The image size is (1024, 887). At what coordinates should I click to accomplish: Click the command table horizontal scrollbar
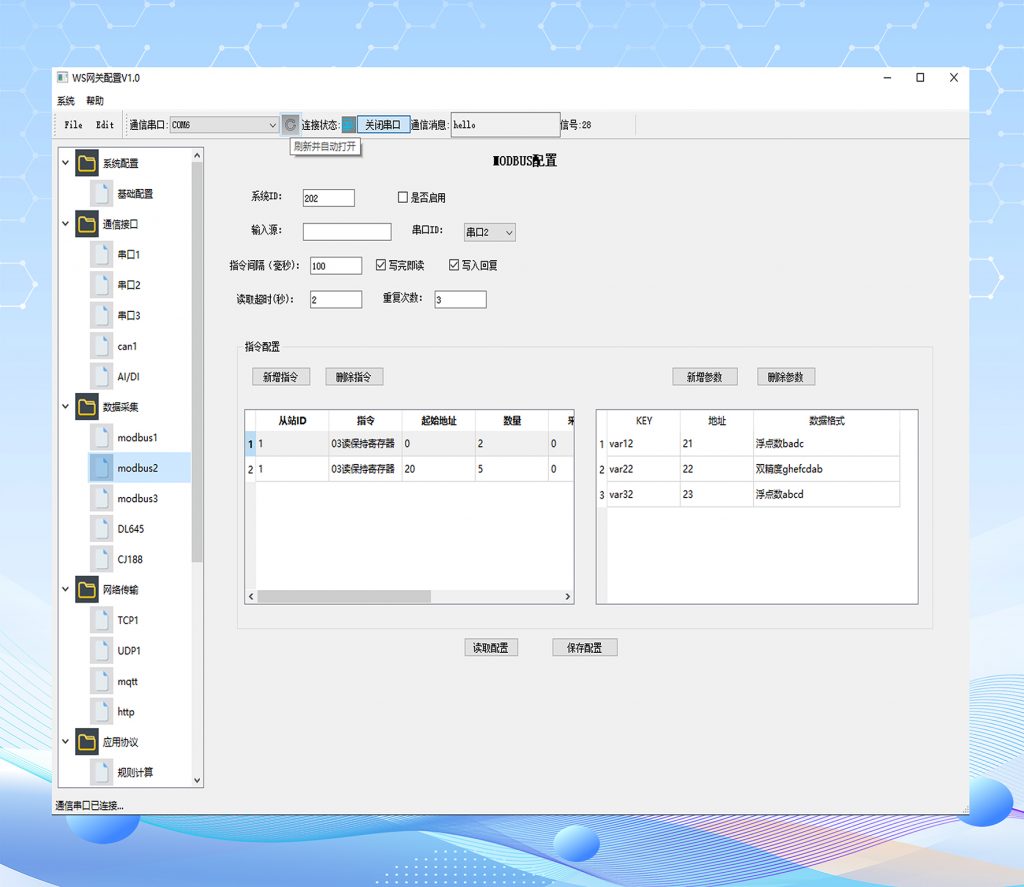click(x=343, y=596)
